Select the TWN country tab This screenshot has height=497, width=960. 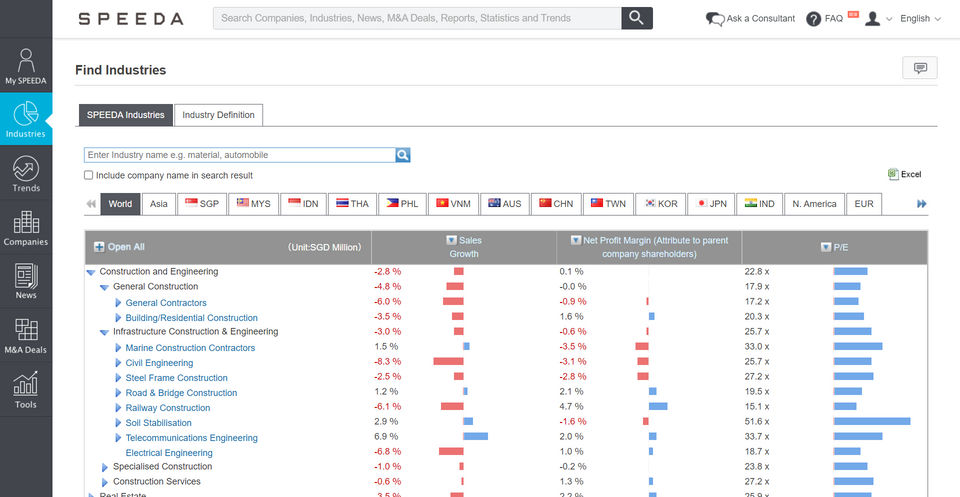609,204
